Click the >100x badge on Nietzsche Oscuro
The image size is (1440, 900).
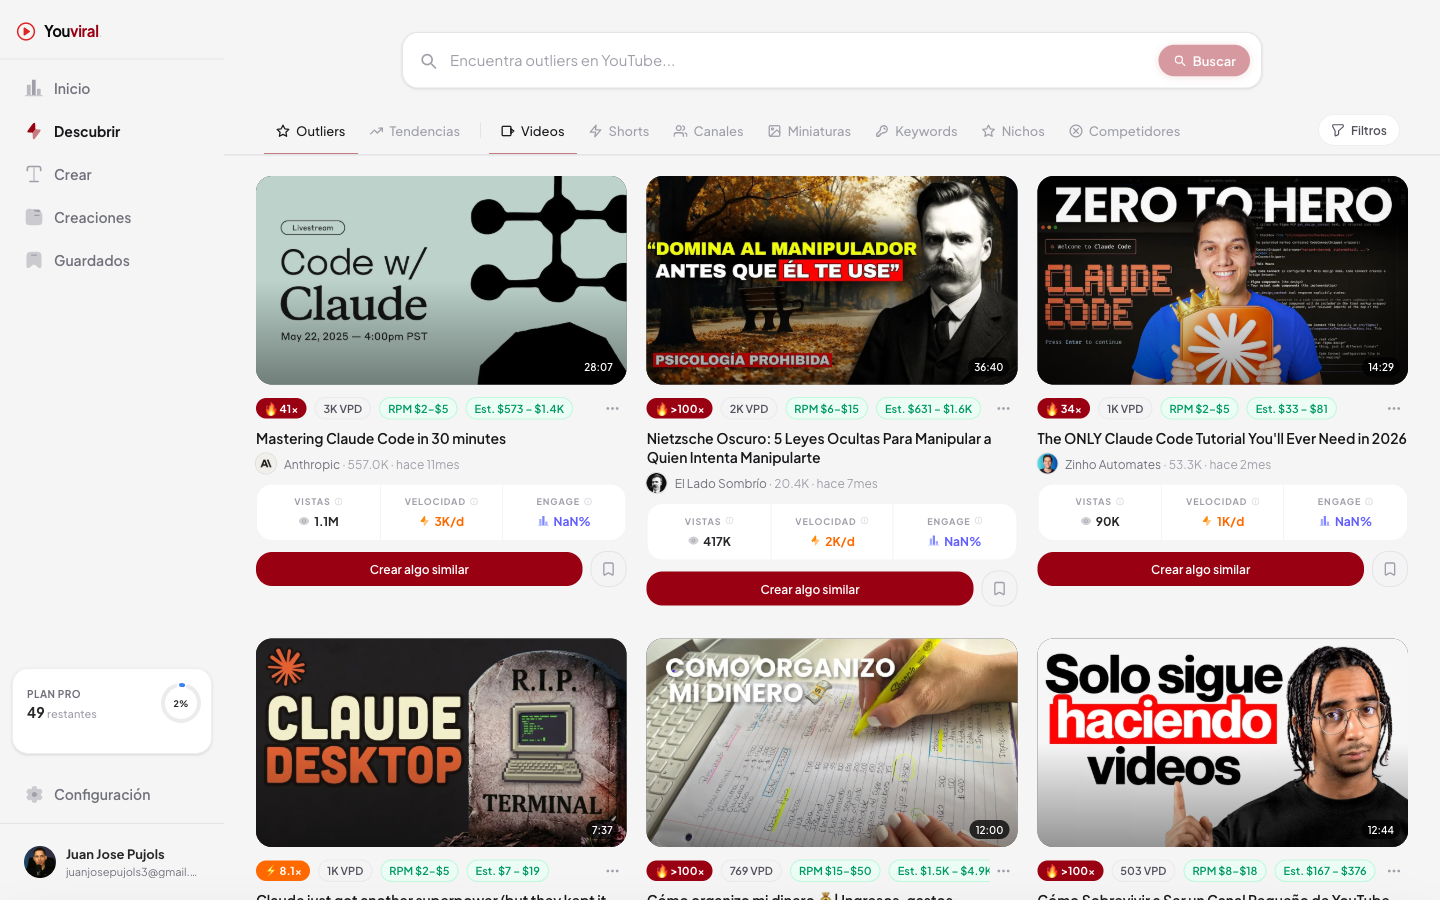point(679,409)
